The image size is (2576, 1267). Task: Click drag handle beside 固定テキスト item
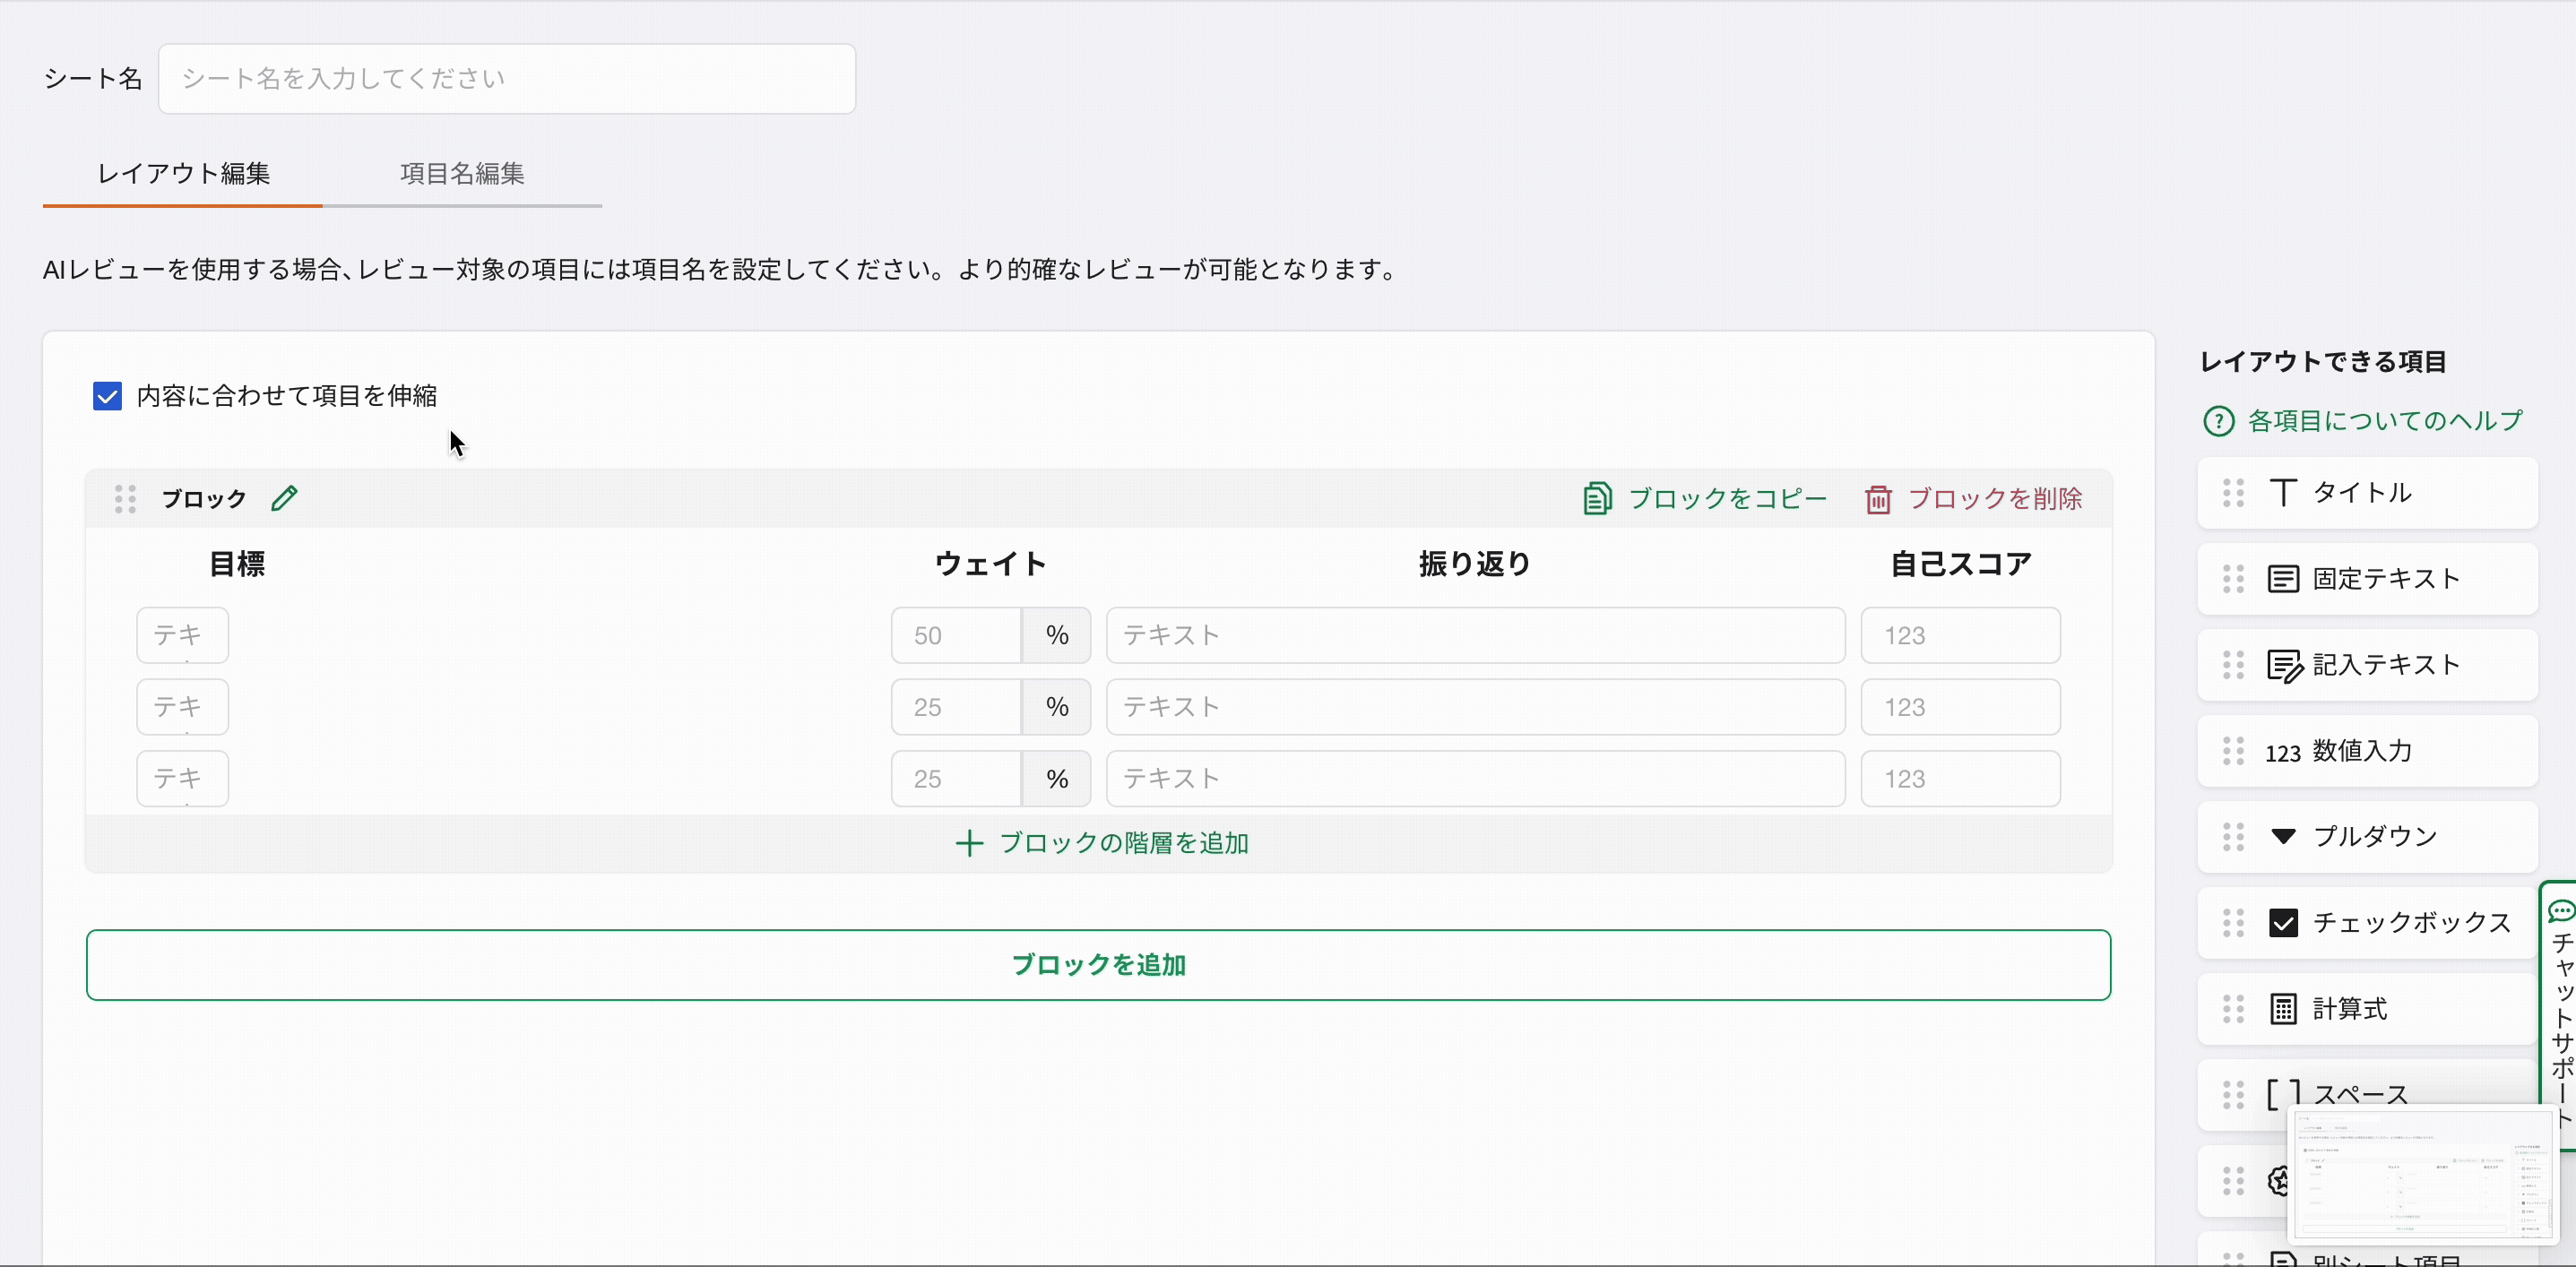pos(2233,579)
